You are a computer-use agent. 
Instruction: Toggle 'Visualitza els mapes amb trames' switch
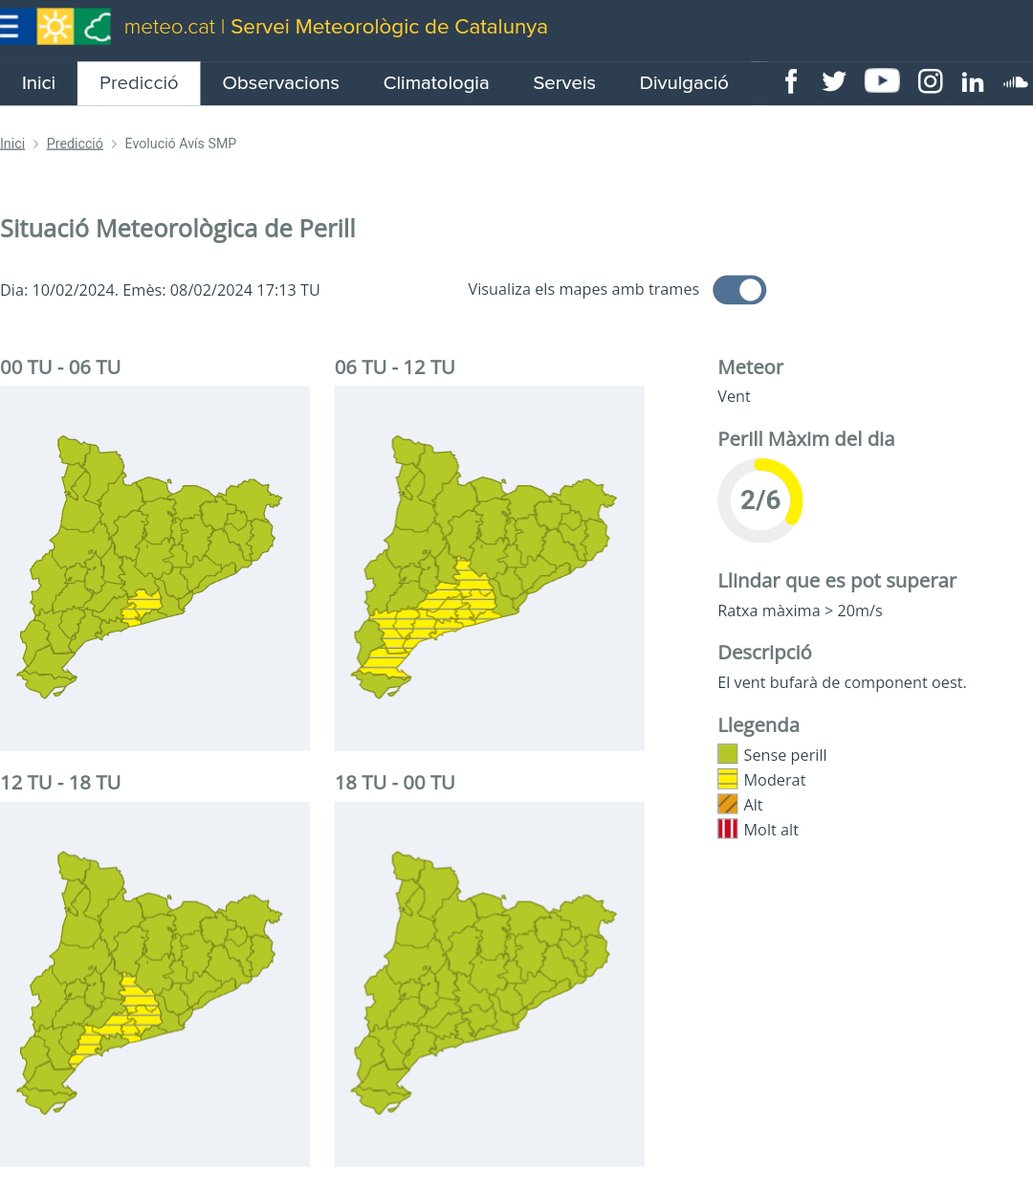pyautogui.click(x=739, y=290)
